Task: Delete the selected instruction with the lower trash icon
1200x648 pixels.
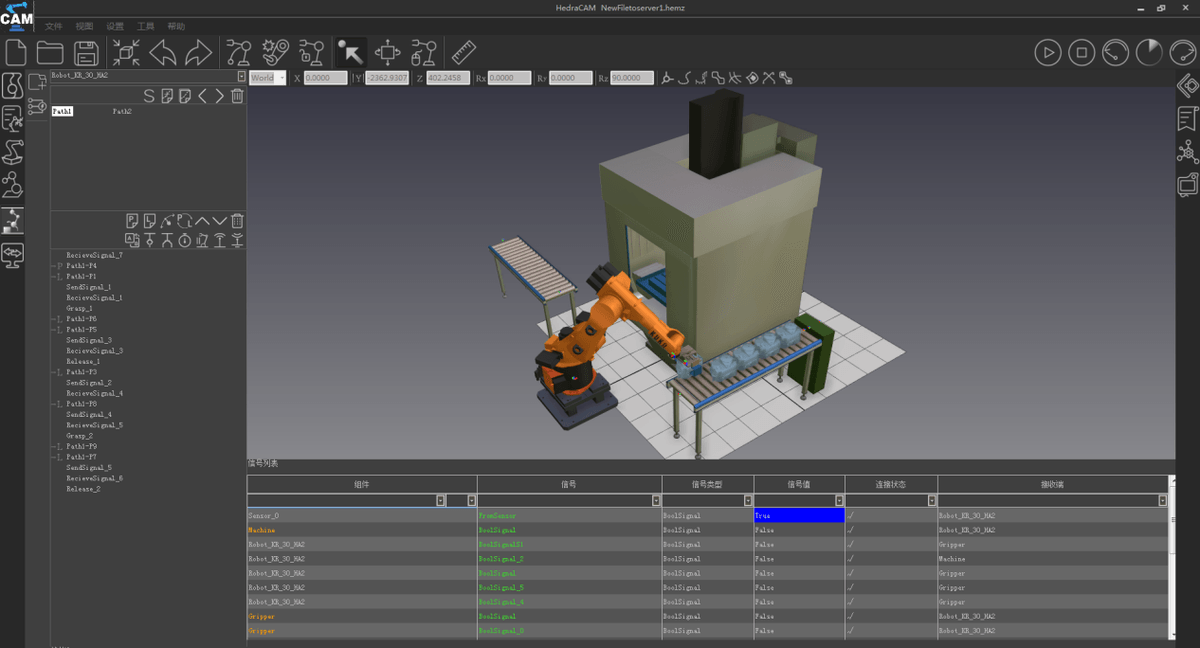Action: 237,221
